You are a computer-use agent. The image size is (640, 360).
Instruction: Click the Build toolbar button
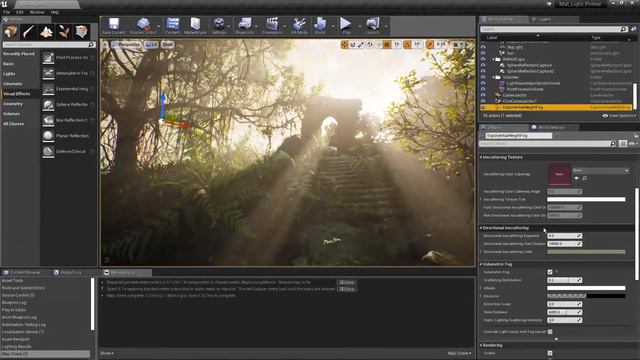click(x=320, y=26)
